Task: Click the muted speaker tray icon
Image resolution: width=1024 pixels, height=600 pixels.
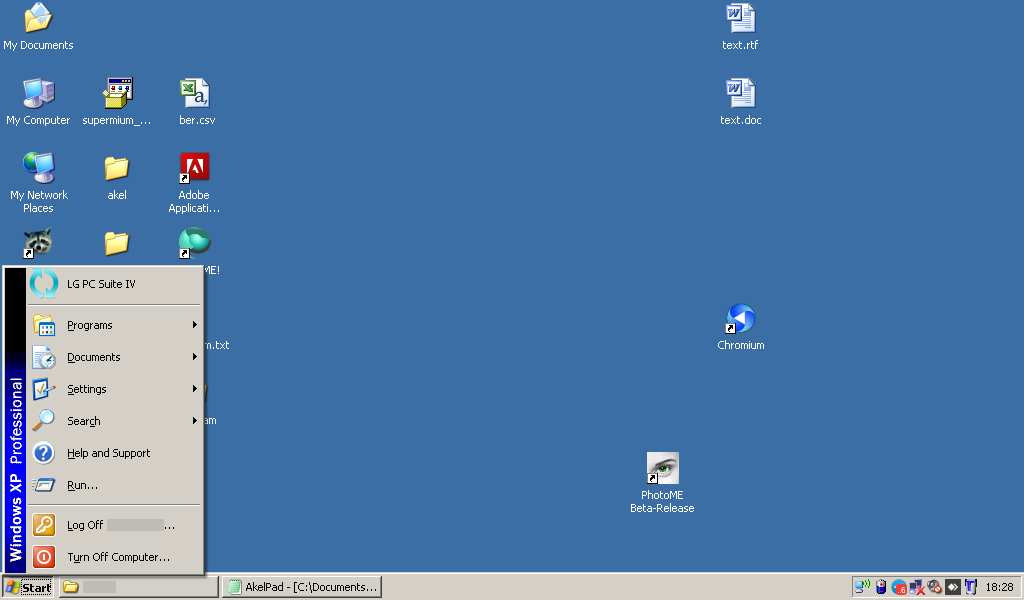Action: pyautogui.click(x=935, y=587)
